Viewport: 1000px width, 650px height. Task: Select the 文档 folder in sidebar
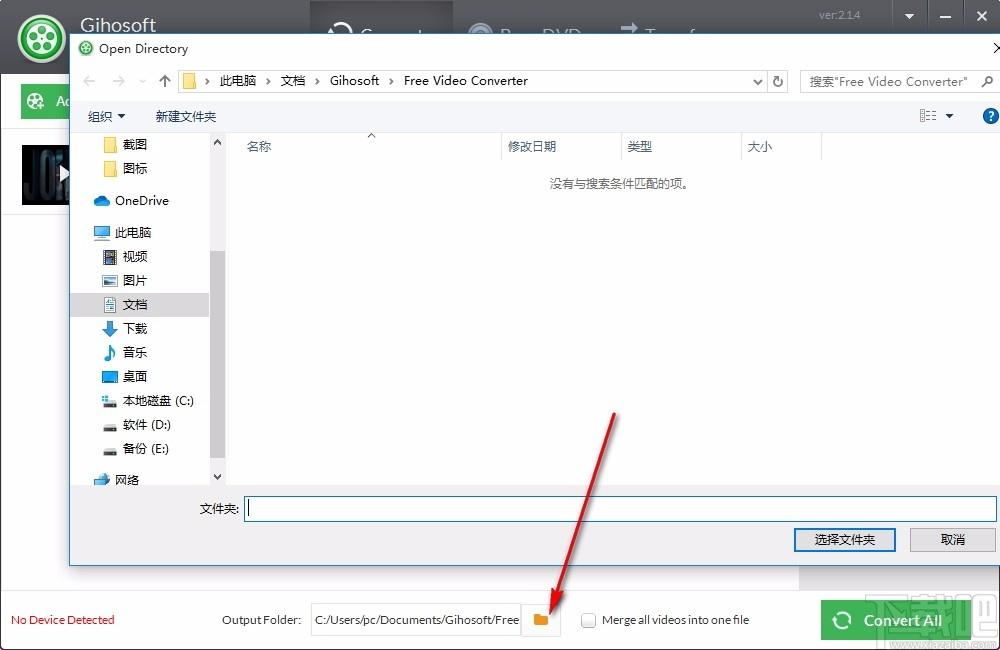point(139,305)
